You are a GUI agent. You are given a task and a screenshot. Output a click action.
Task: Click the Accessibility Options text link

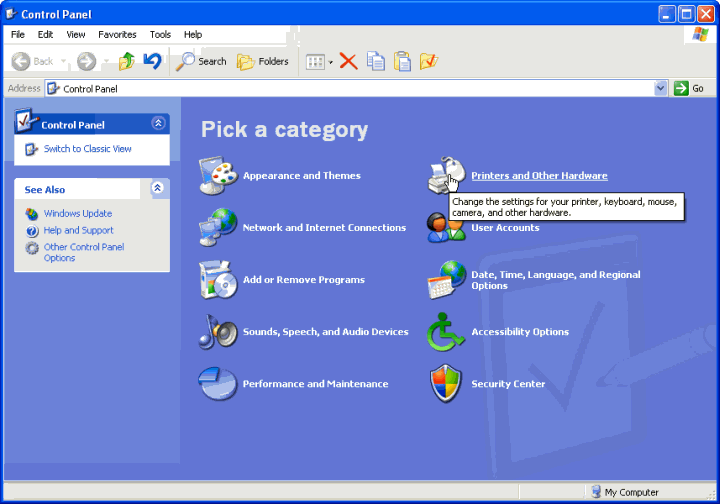[520, 332]
